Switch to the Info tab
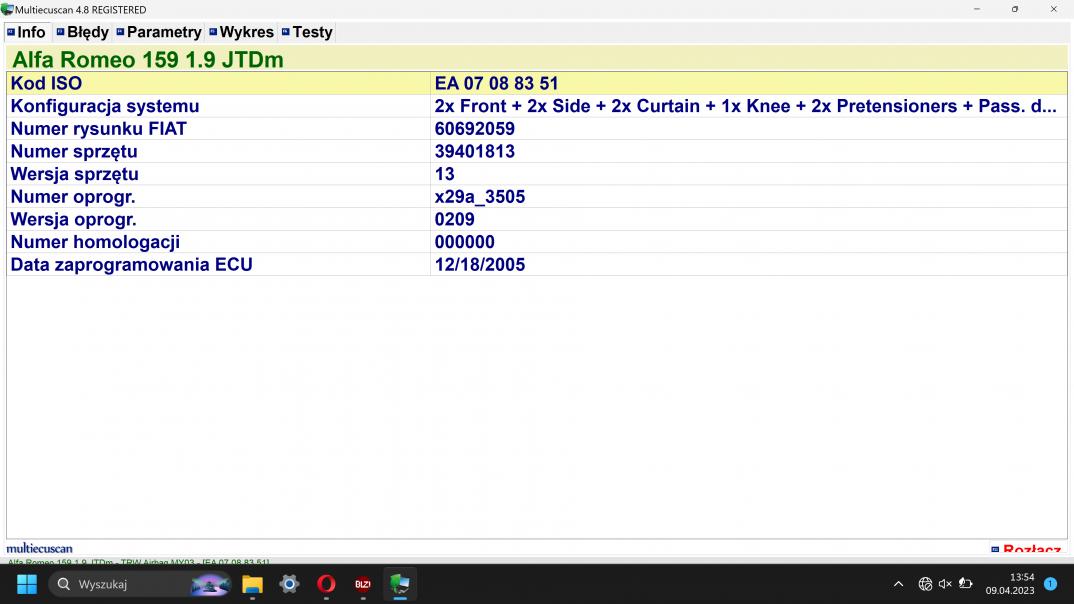 coord(27,32)
